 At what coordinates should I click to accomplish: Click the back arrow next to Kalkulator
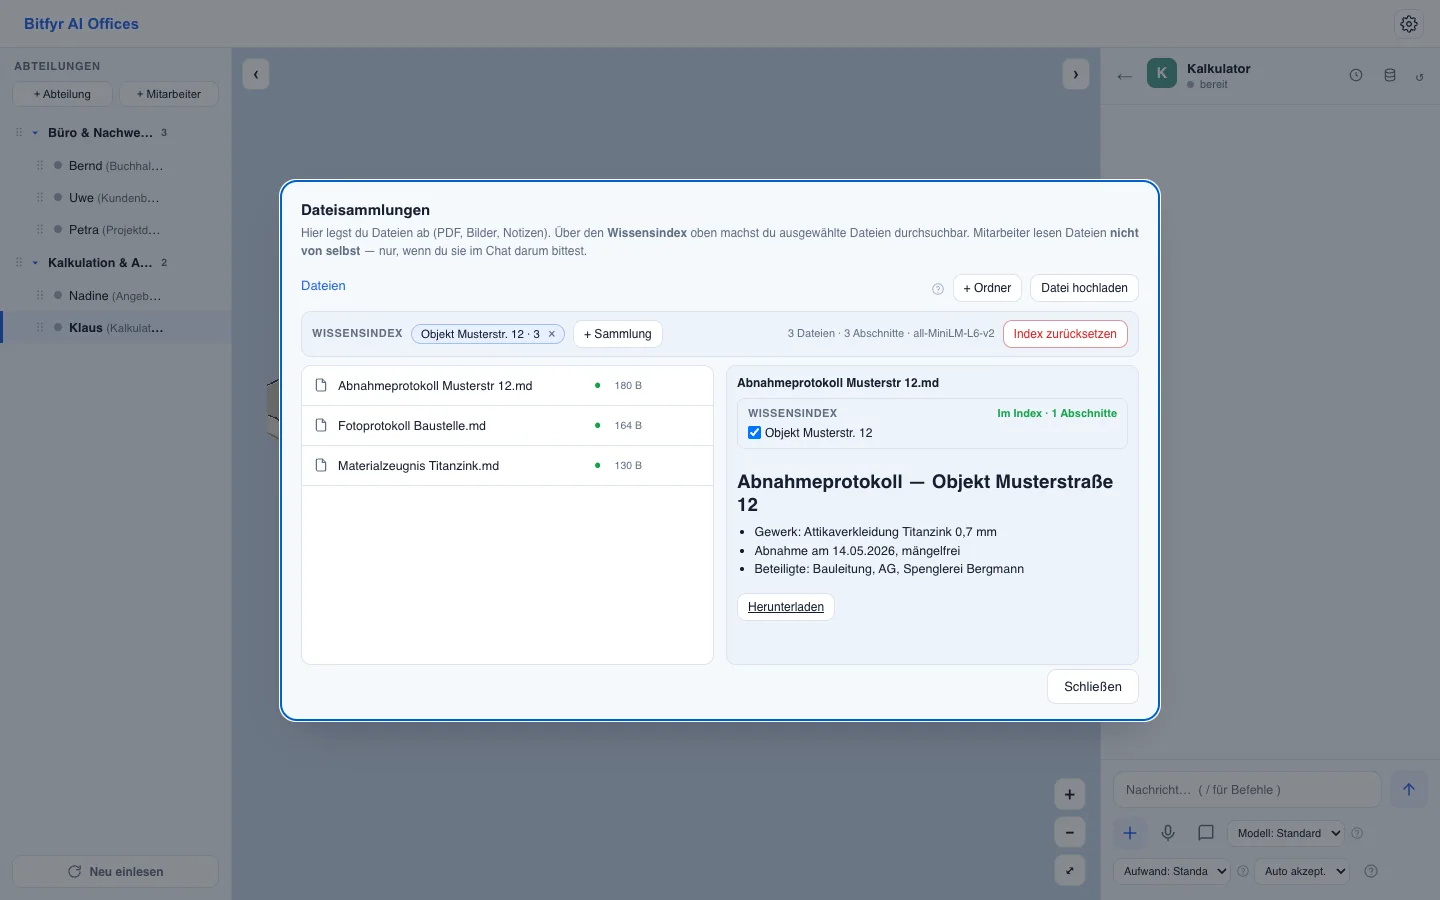click(1125, 76)
